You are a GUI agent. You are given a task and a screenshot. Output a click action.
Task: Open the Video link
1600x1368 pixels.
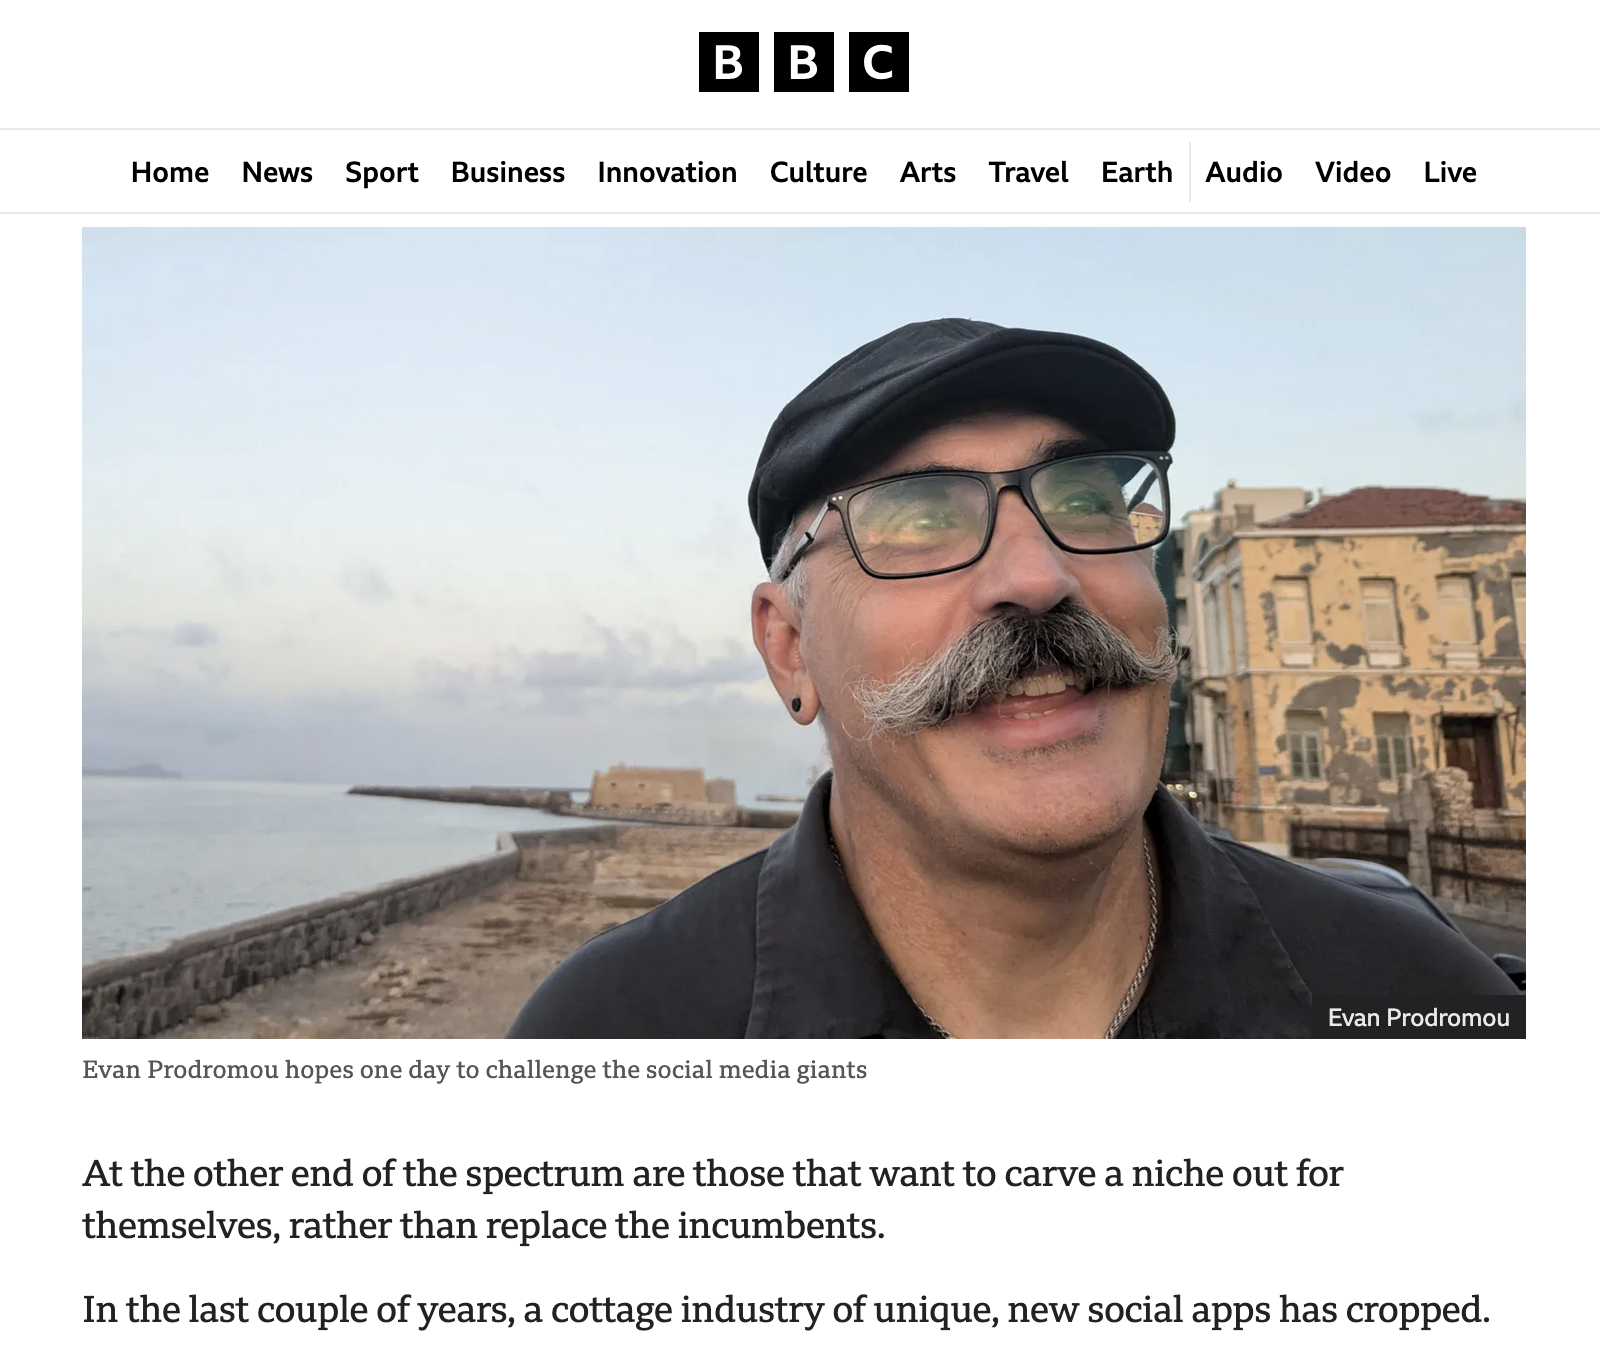point(1353,172)
